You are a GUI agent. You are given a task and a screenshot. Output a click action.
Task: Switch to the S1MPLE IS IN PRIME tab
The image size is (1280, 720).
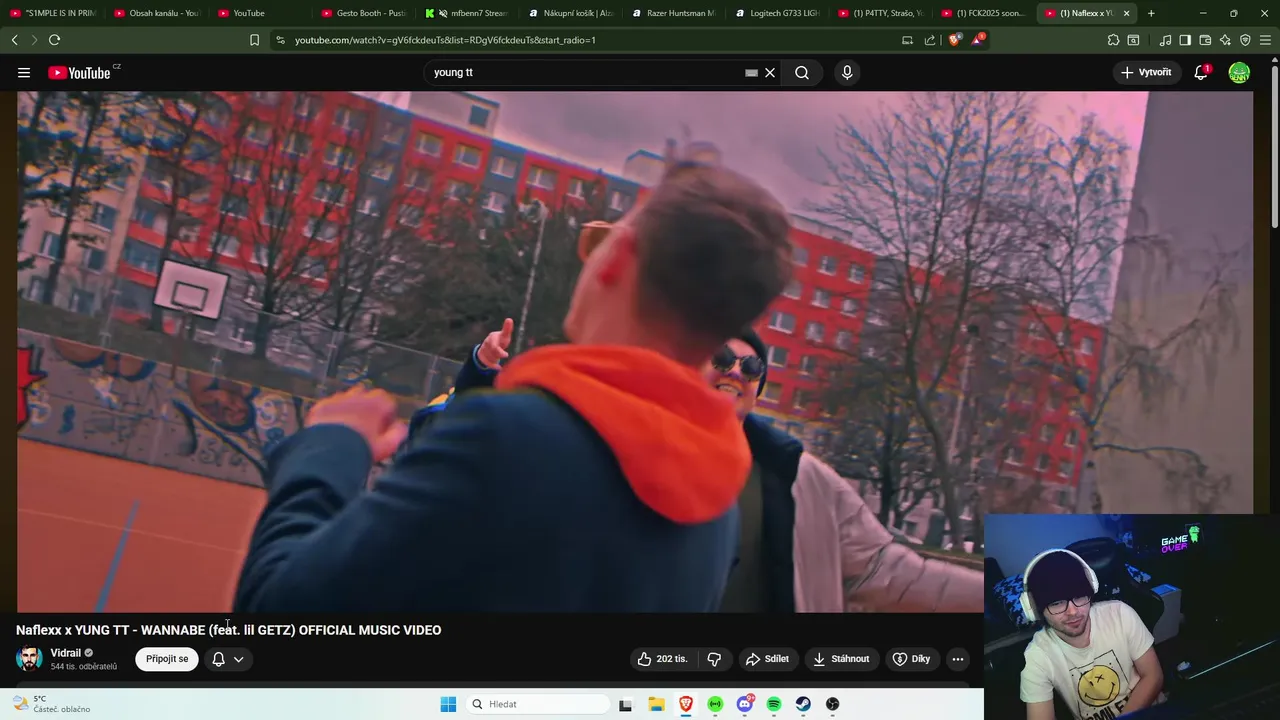tap(53, 13)
